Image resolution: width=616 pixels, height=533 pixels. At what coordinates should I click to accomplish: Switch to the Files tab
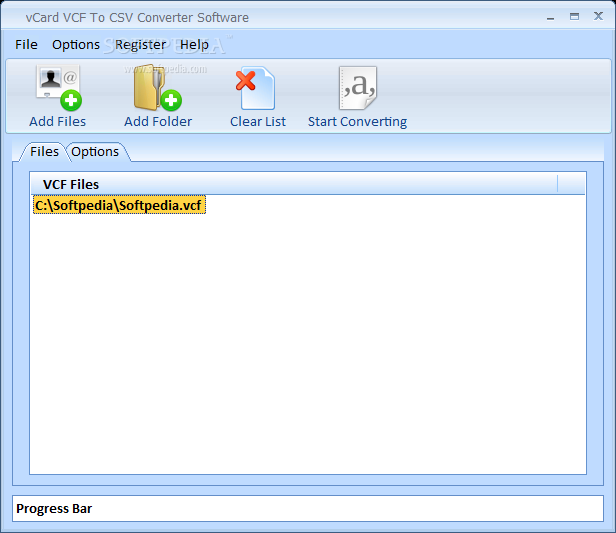pyautogui.click(x=44, y=152)
